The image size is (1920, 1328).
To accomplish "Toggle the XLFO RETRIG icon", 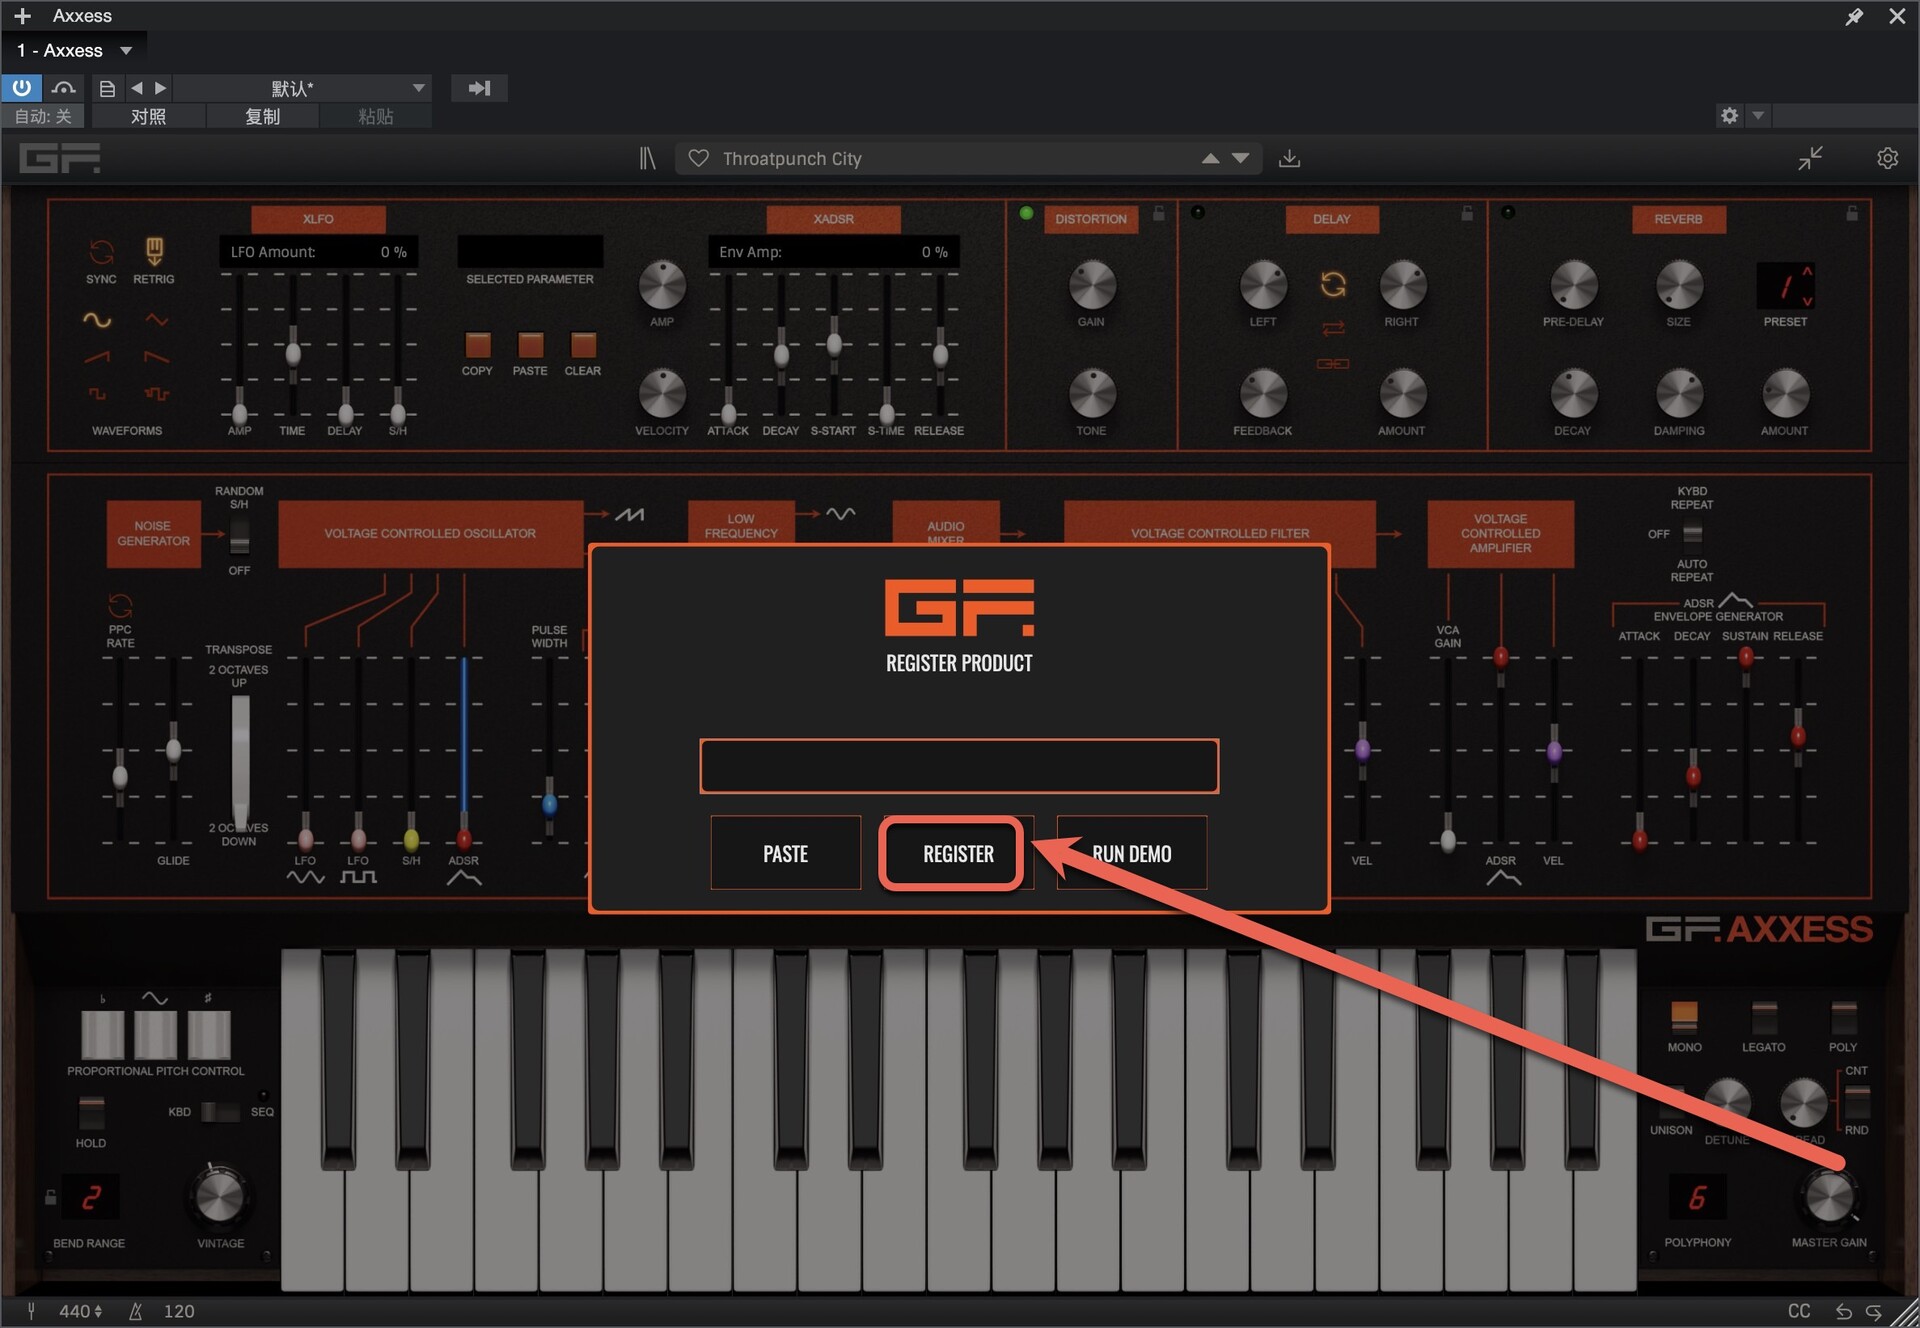I will click(x=154, y=250).
